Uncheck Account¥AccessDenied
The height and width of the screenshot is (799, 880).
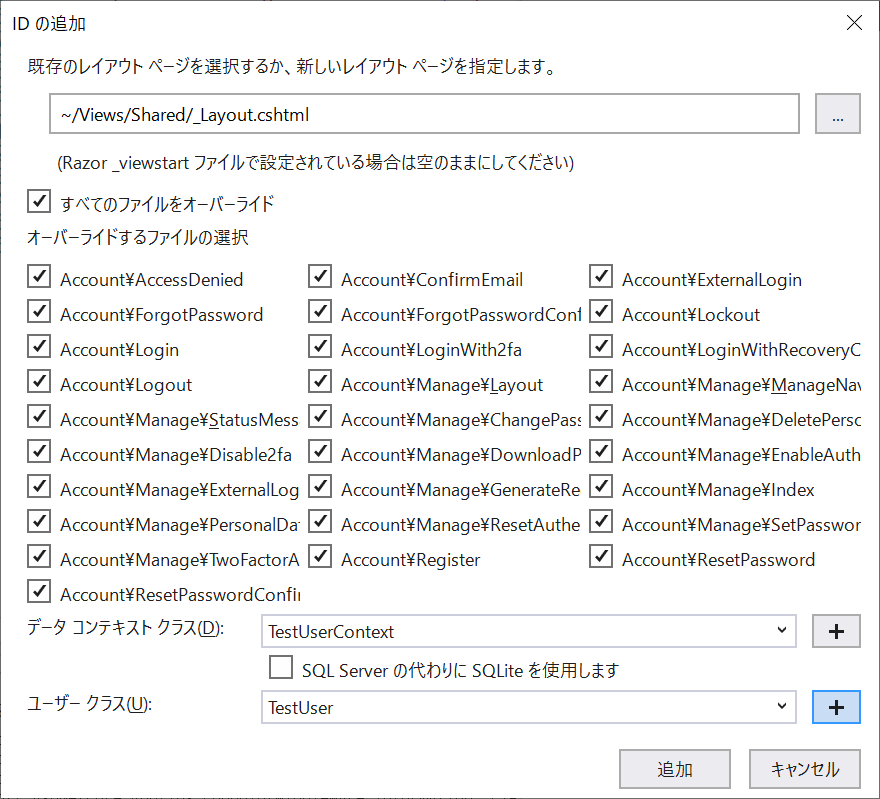tap(39, 277)
